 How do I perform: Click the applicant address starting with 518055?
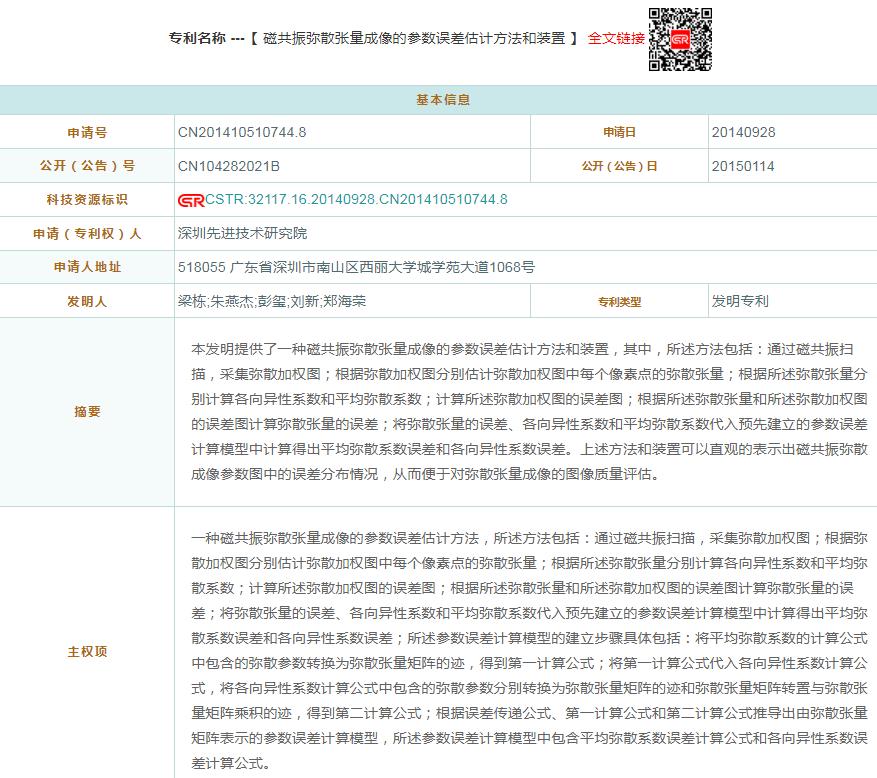pyautogui.click(x=356, y=267)
